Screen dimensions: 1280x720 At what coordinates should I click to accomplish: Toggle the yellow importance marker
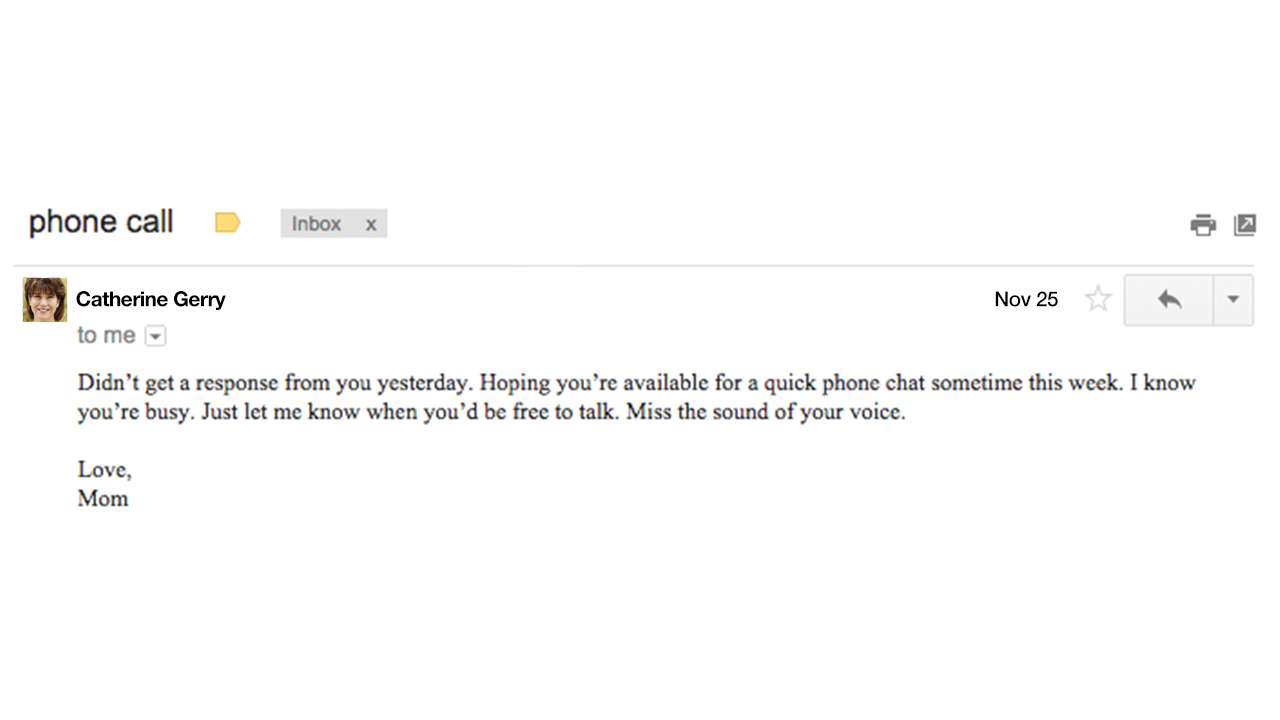[x=228, y=223]
